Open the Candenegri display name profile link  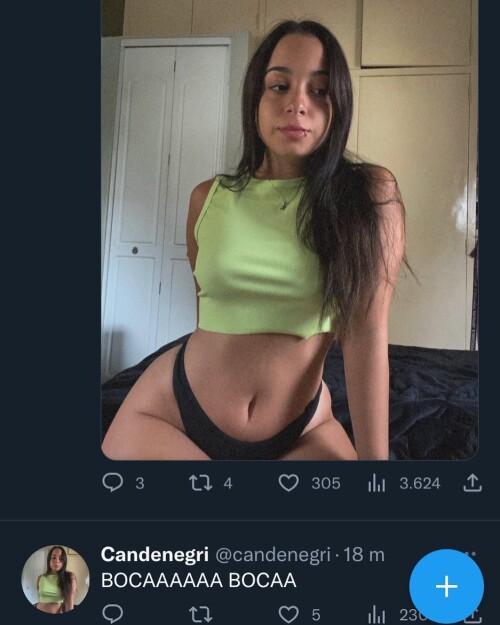[x=155, y=554]
